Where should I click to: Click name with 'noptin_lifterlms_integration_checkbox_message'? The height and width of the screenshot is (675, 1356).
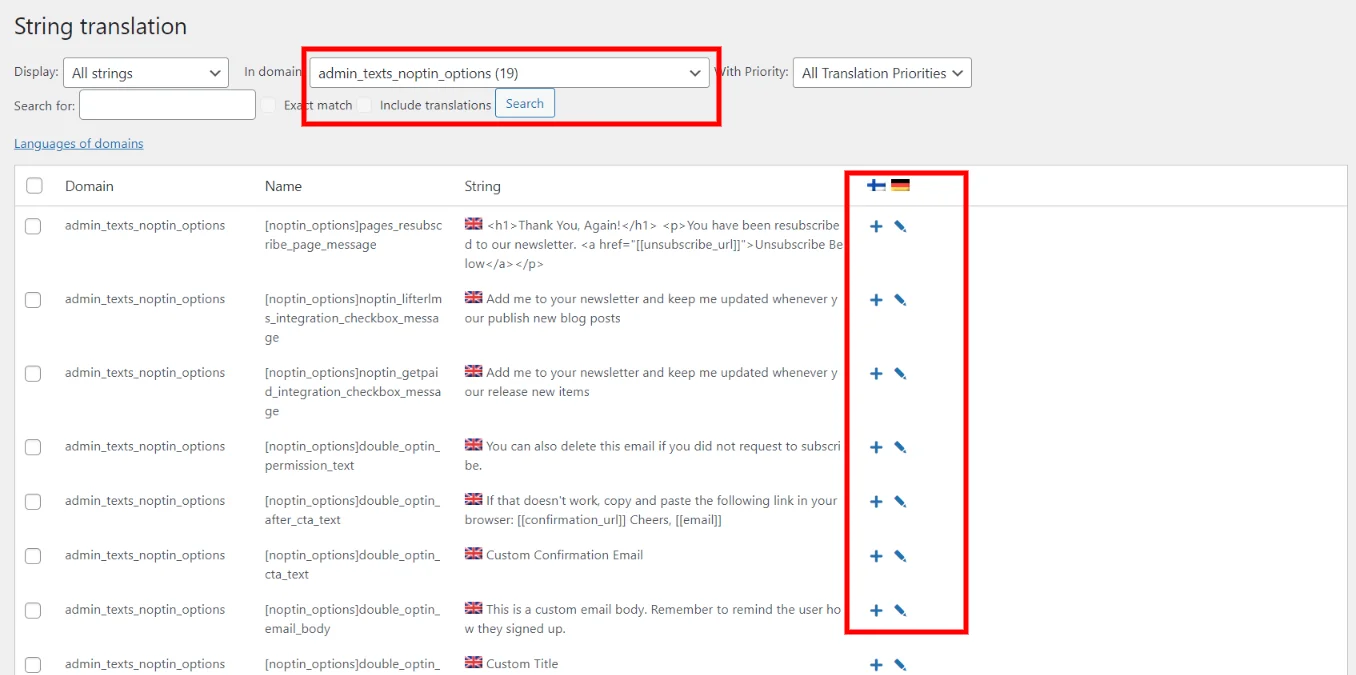353,318
